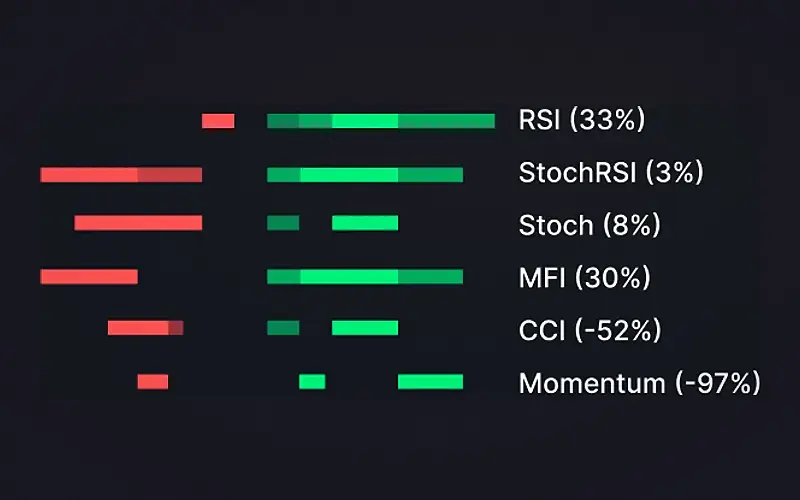
Task: Click the RSI (33%) label
Action: pyautogui.click(x=582, y=120)
